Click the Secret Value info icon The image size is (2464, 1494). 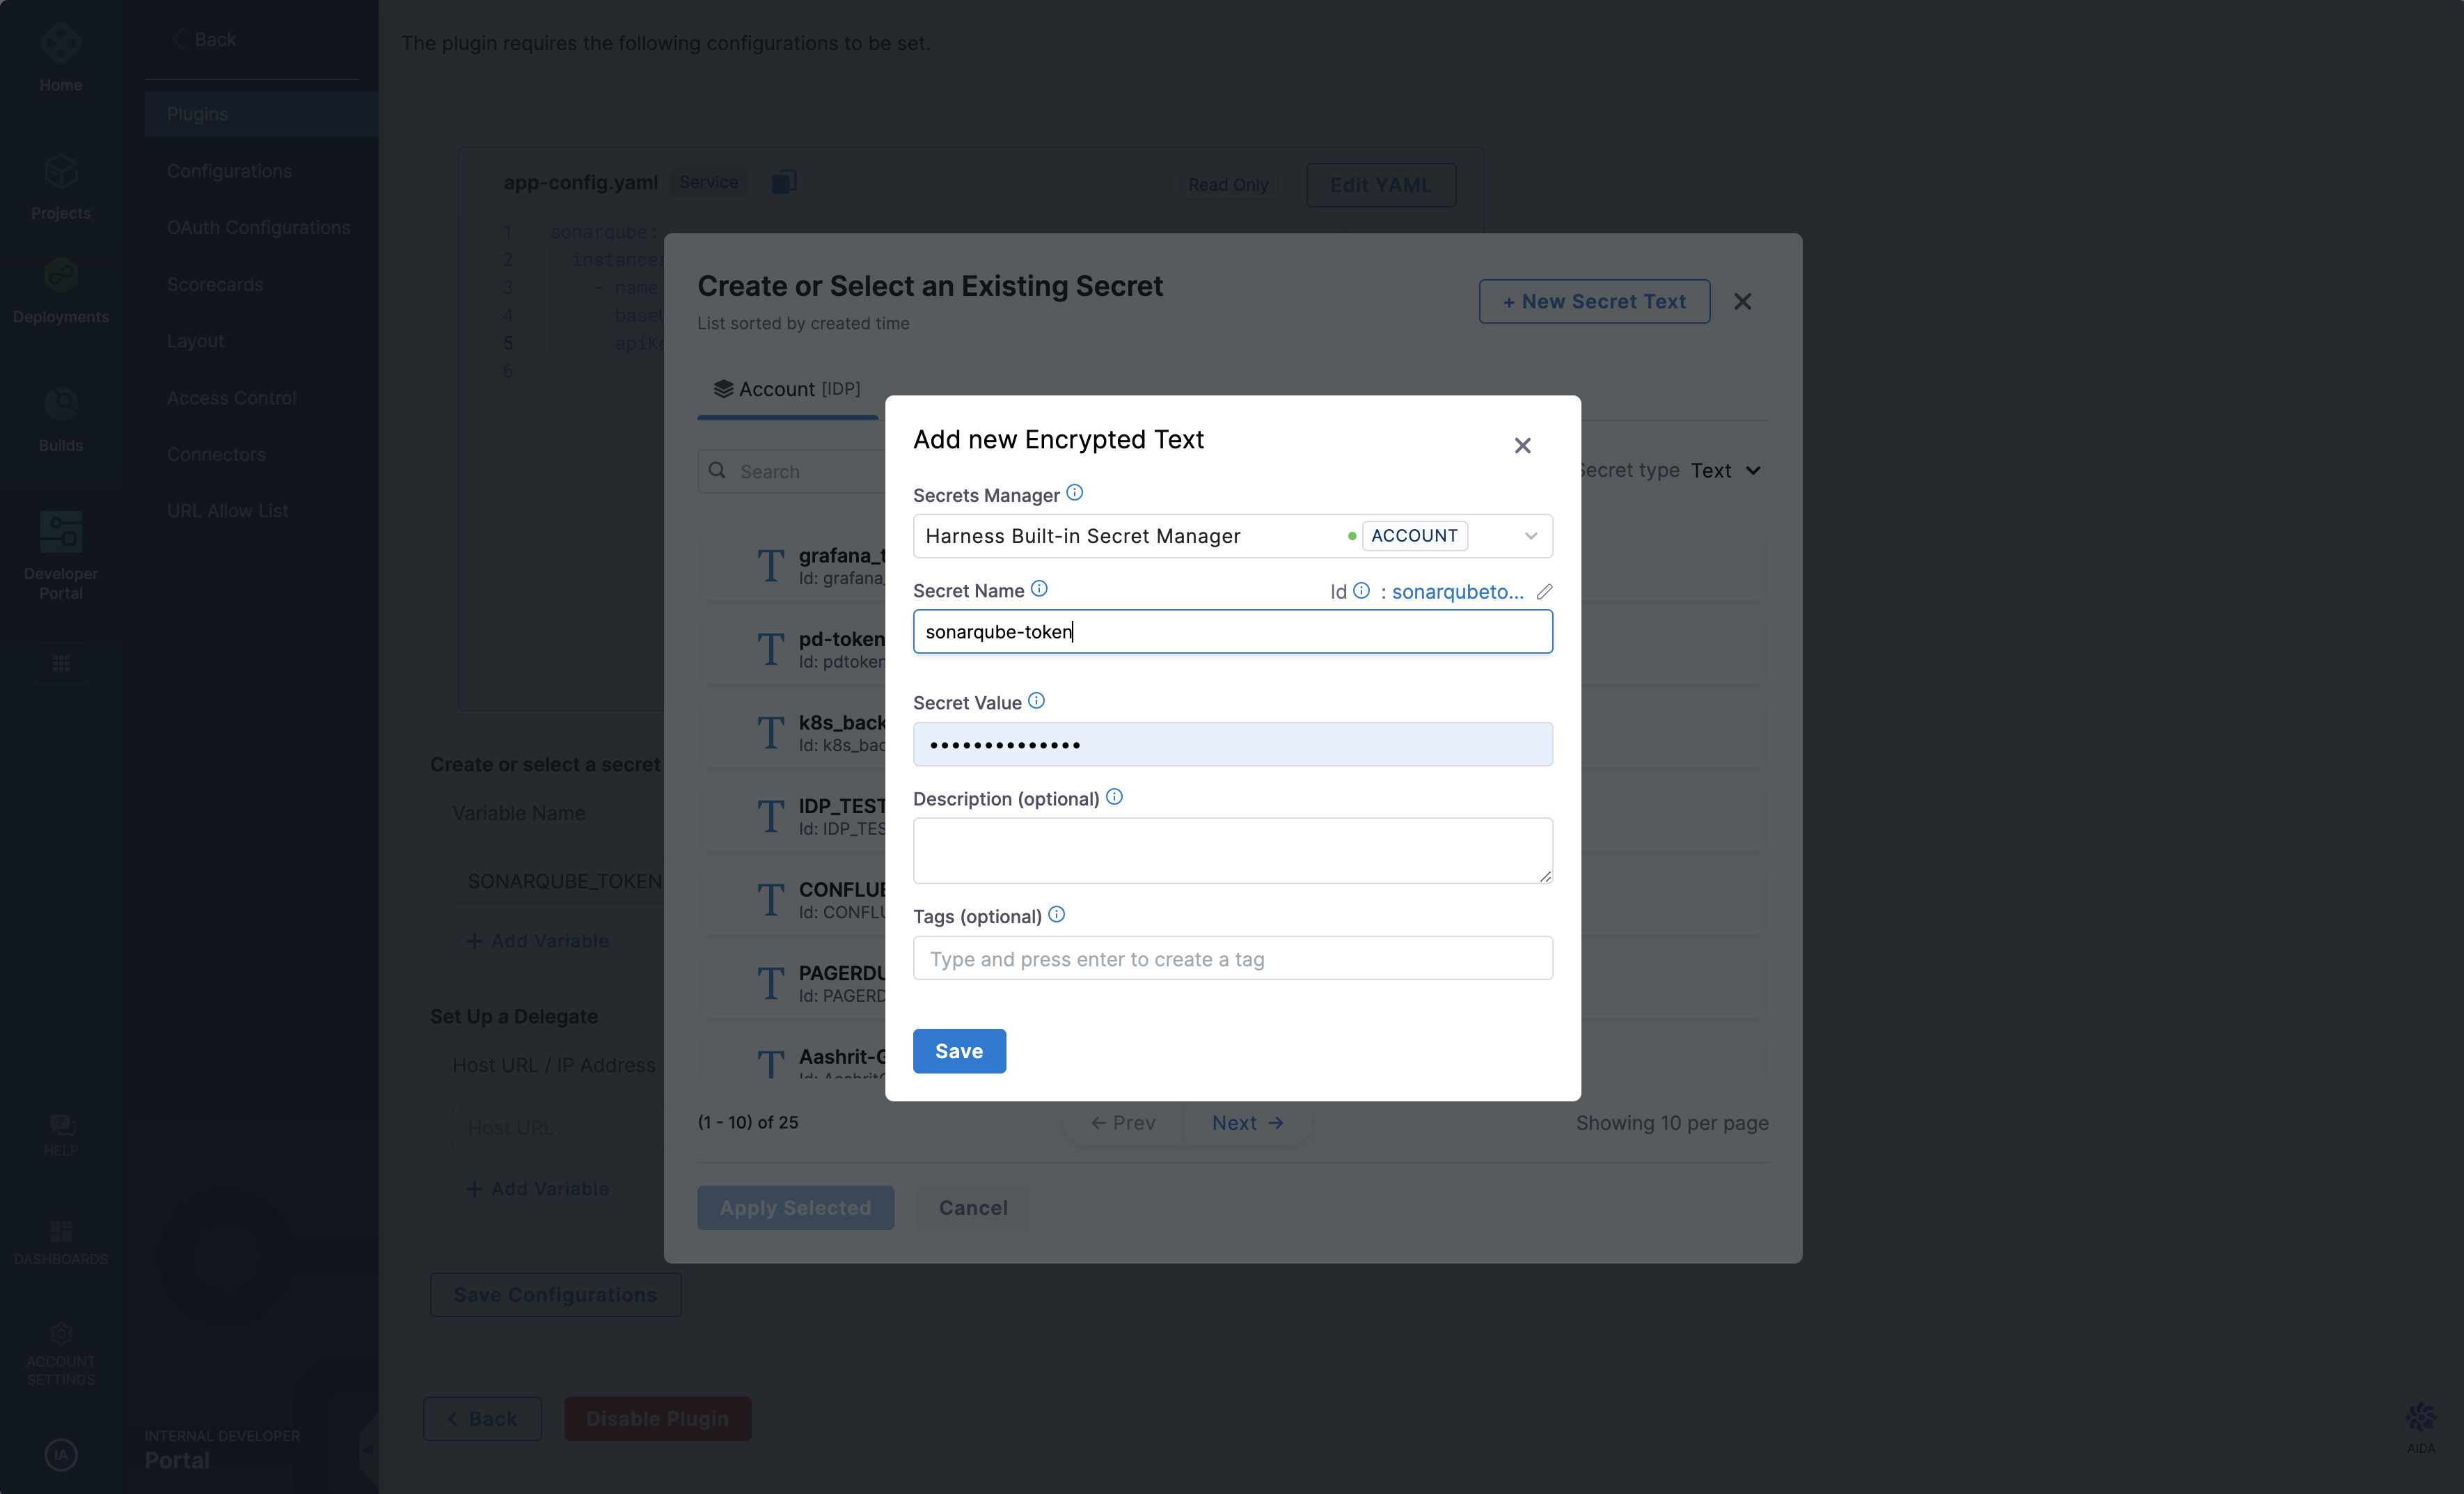[x=1036, y=701]
